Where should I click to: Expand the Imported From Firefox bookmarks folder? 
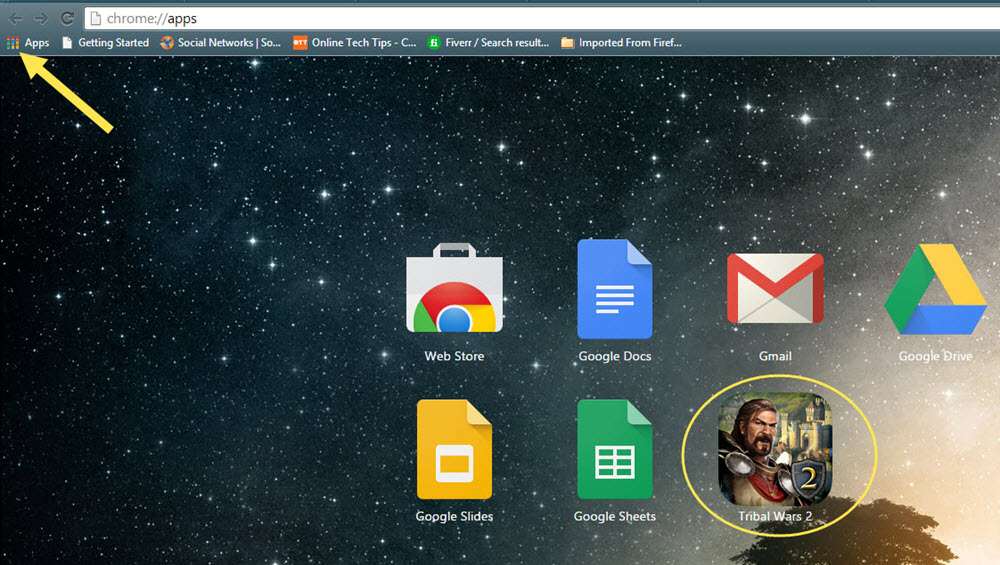[621, 43]
